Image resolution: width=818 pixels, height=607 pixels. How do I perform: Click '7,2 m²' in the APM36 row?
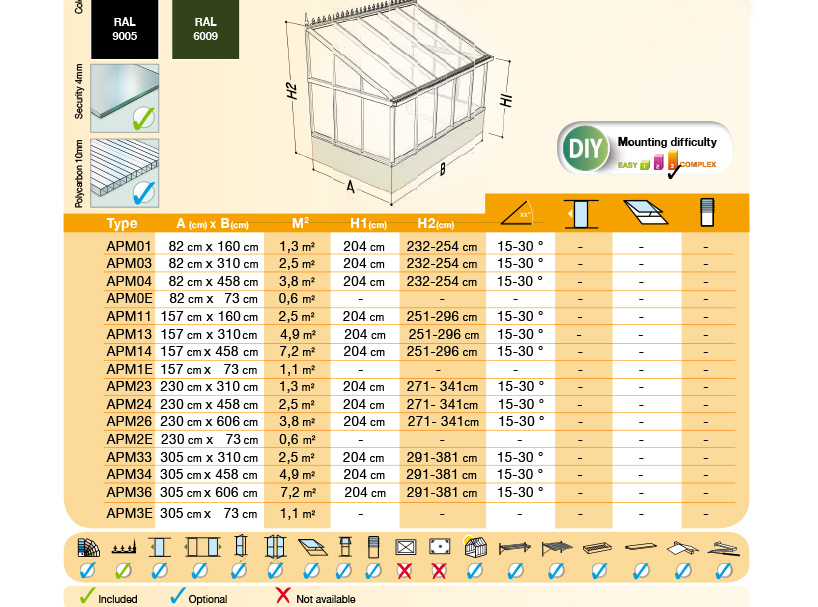(297, 492)
